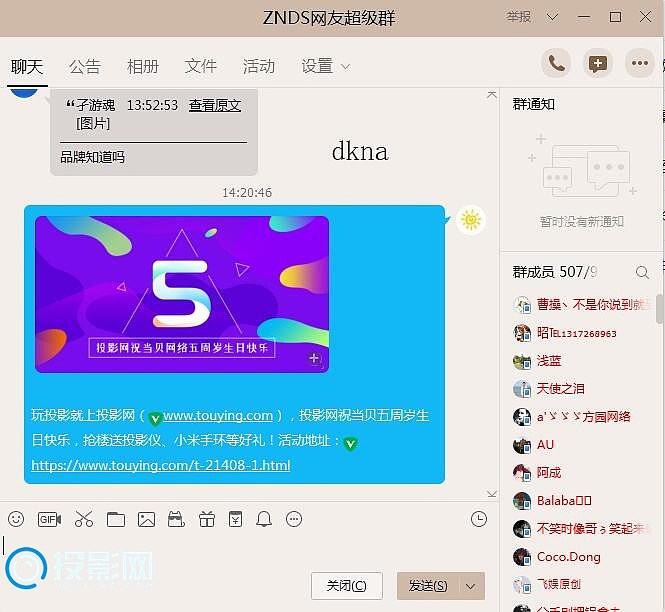
Task: Search group members with magnifier icon
Action: pyautogui.click(x=642, y=272)
